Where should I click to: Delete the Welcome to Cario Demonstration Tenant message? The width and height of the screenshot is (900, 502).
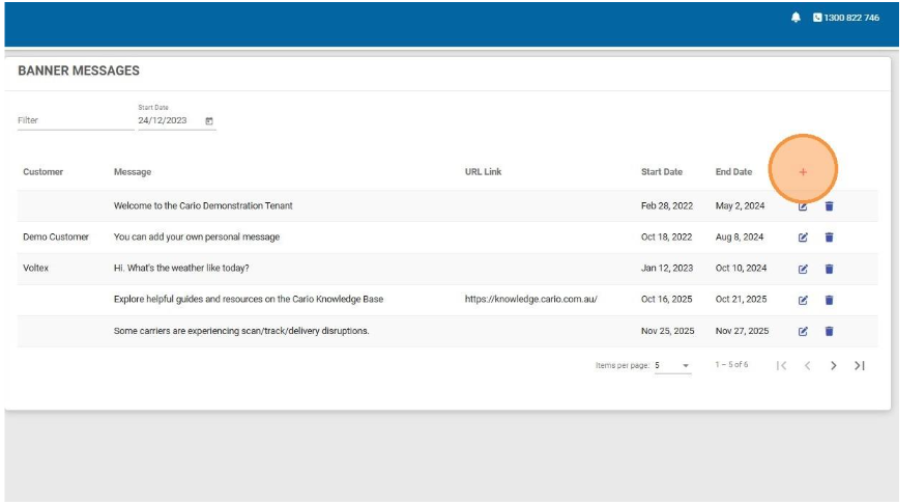pos(829,206)
